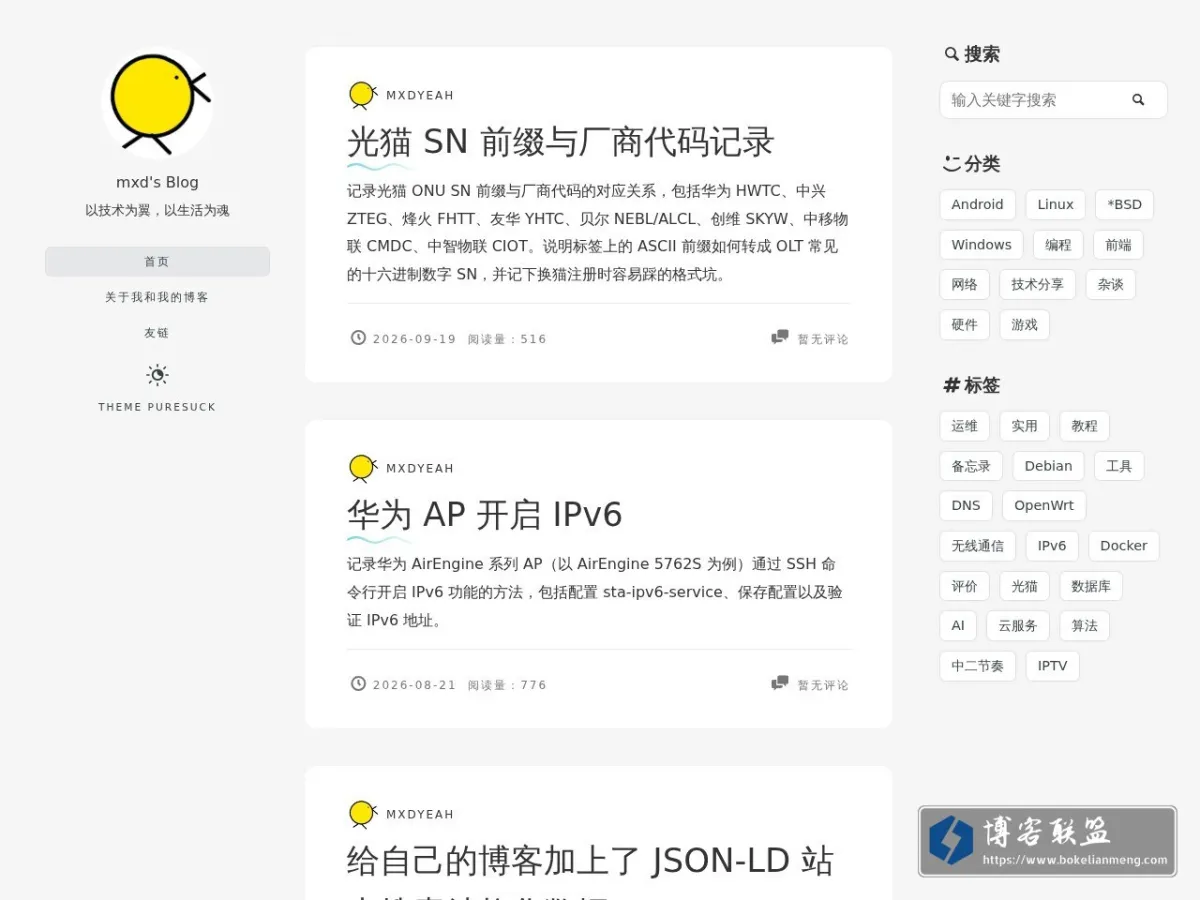This screenshot has height=900, width=1200.
Task: Select the 前端 category
Action: pos(1118,245)
